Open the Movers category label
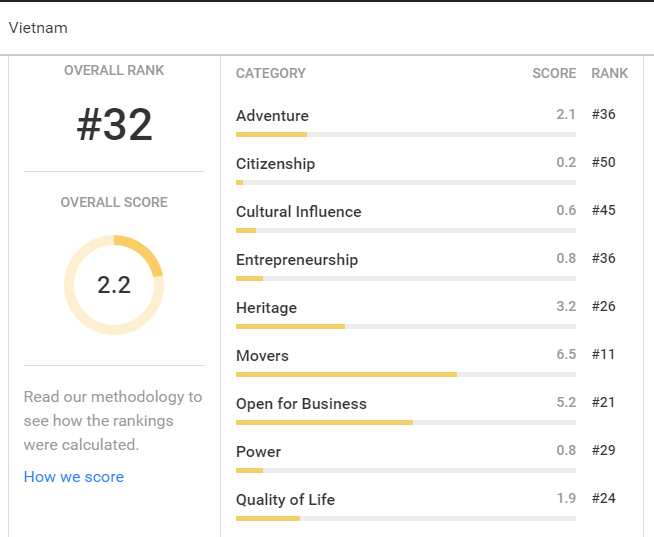Screen dimensions: 654x537 pos(262,356)
